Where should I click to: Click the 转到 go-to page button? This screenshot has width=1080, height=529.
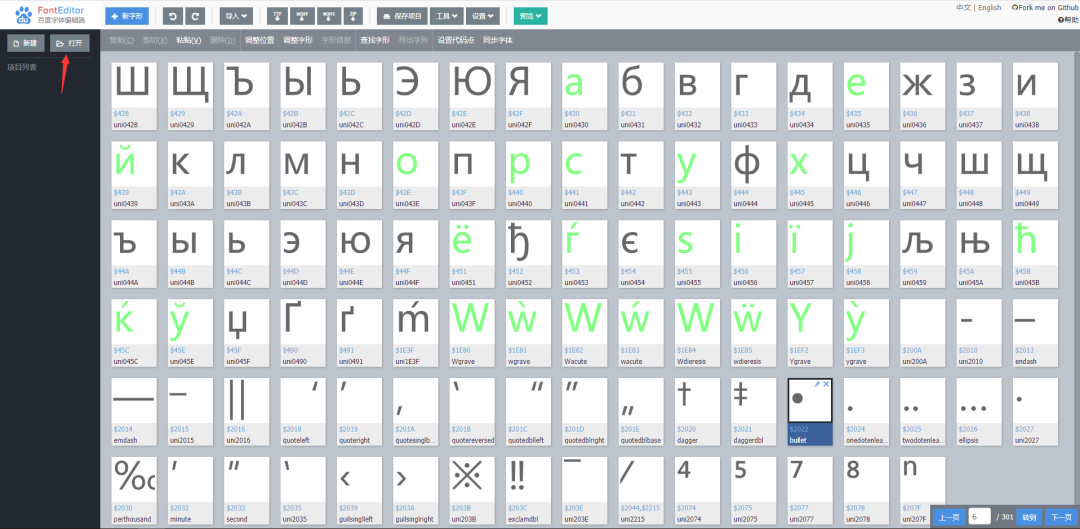(x=1029, y=517)
